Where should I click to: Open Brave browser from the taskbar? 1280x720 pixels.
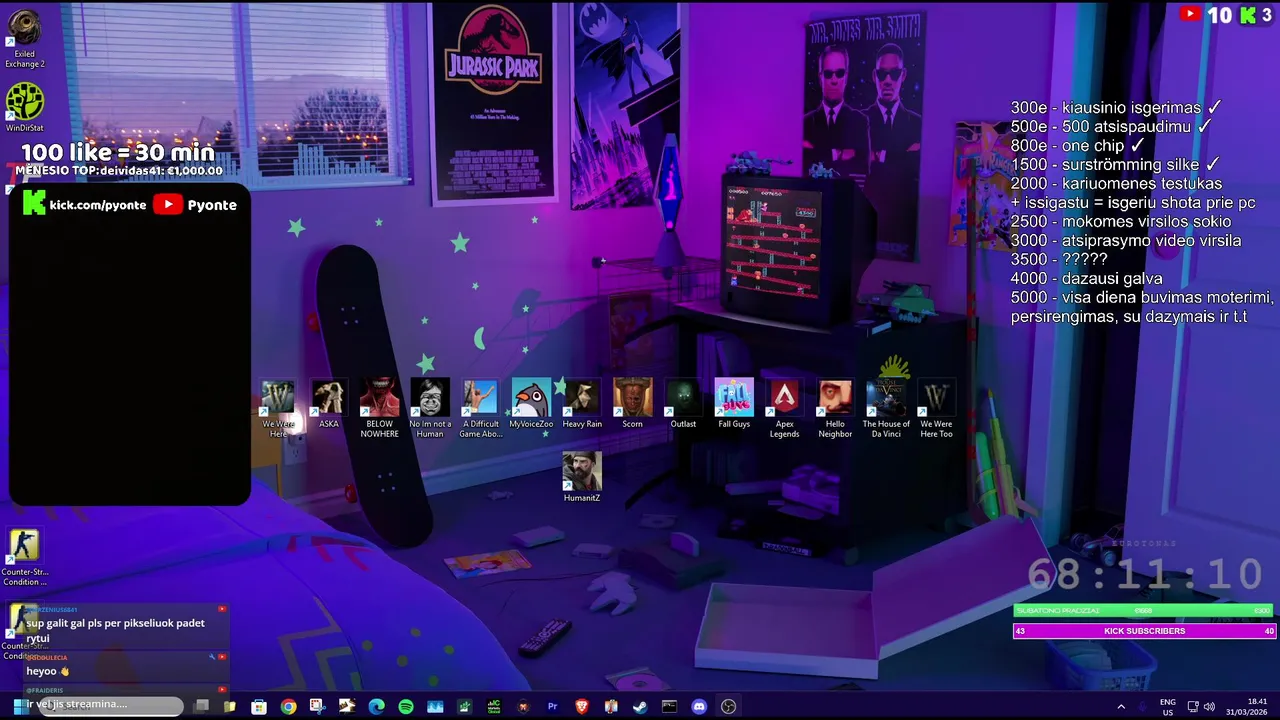[582, 707]
